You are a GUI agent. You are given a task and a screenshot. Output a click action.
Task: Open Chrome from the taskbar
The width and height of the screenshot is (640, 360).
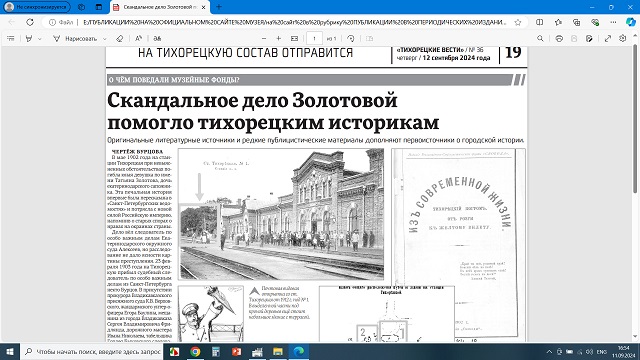(195, 351)
